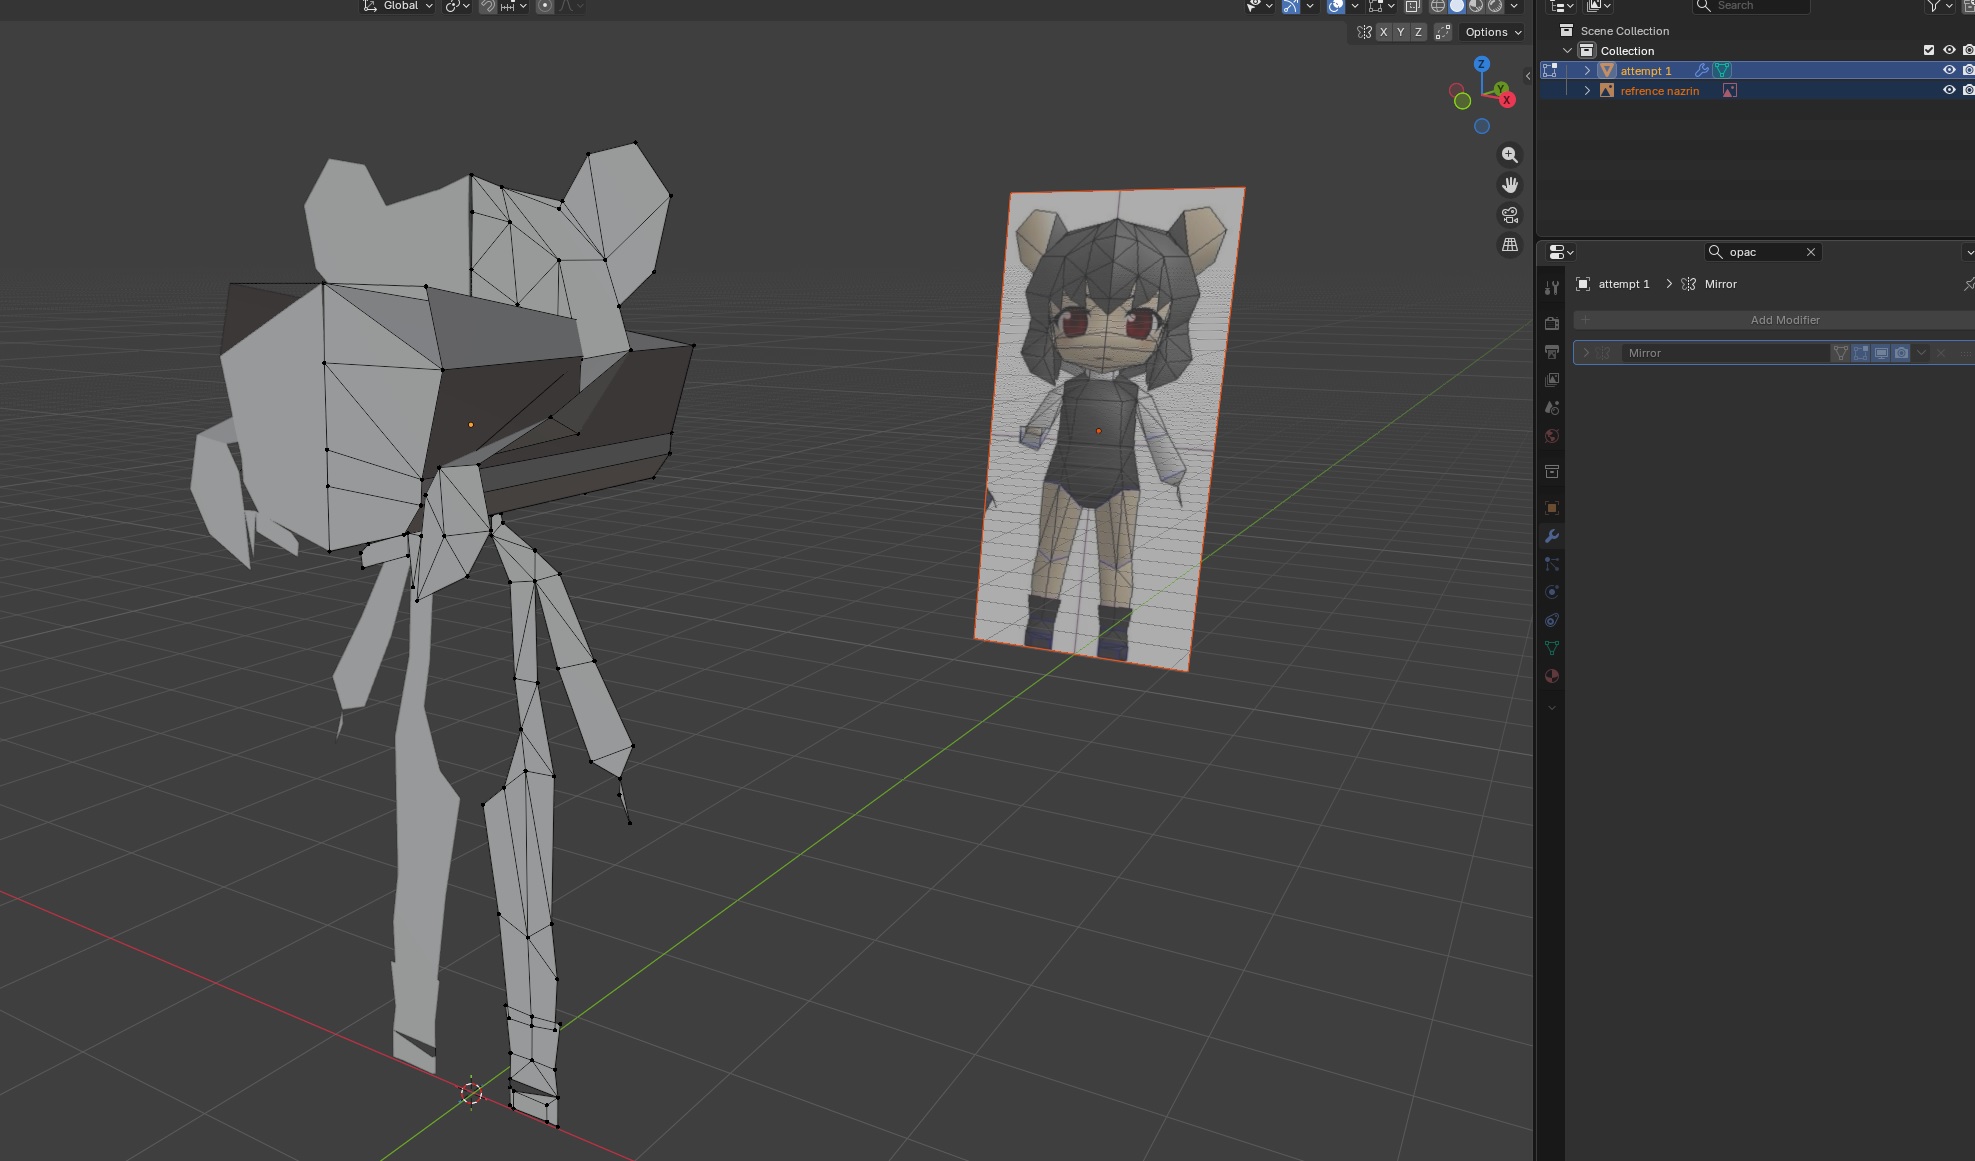The height and width of the screenshot is (1161, 1975).
Task: Clear the opac property search field
Action: click(x=1810, y=252)
